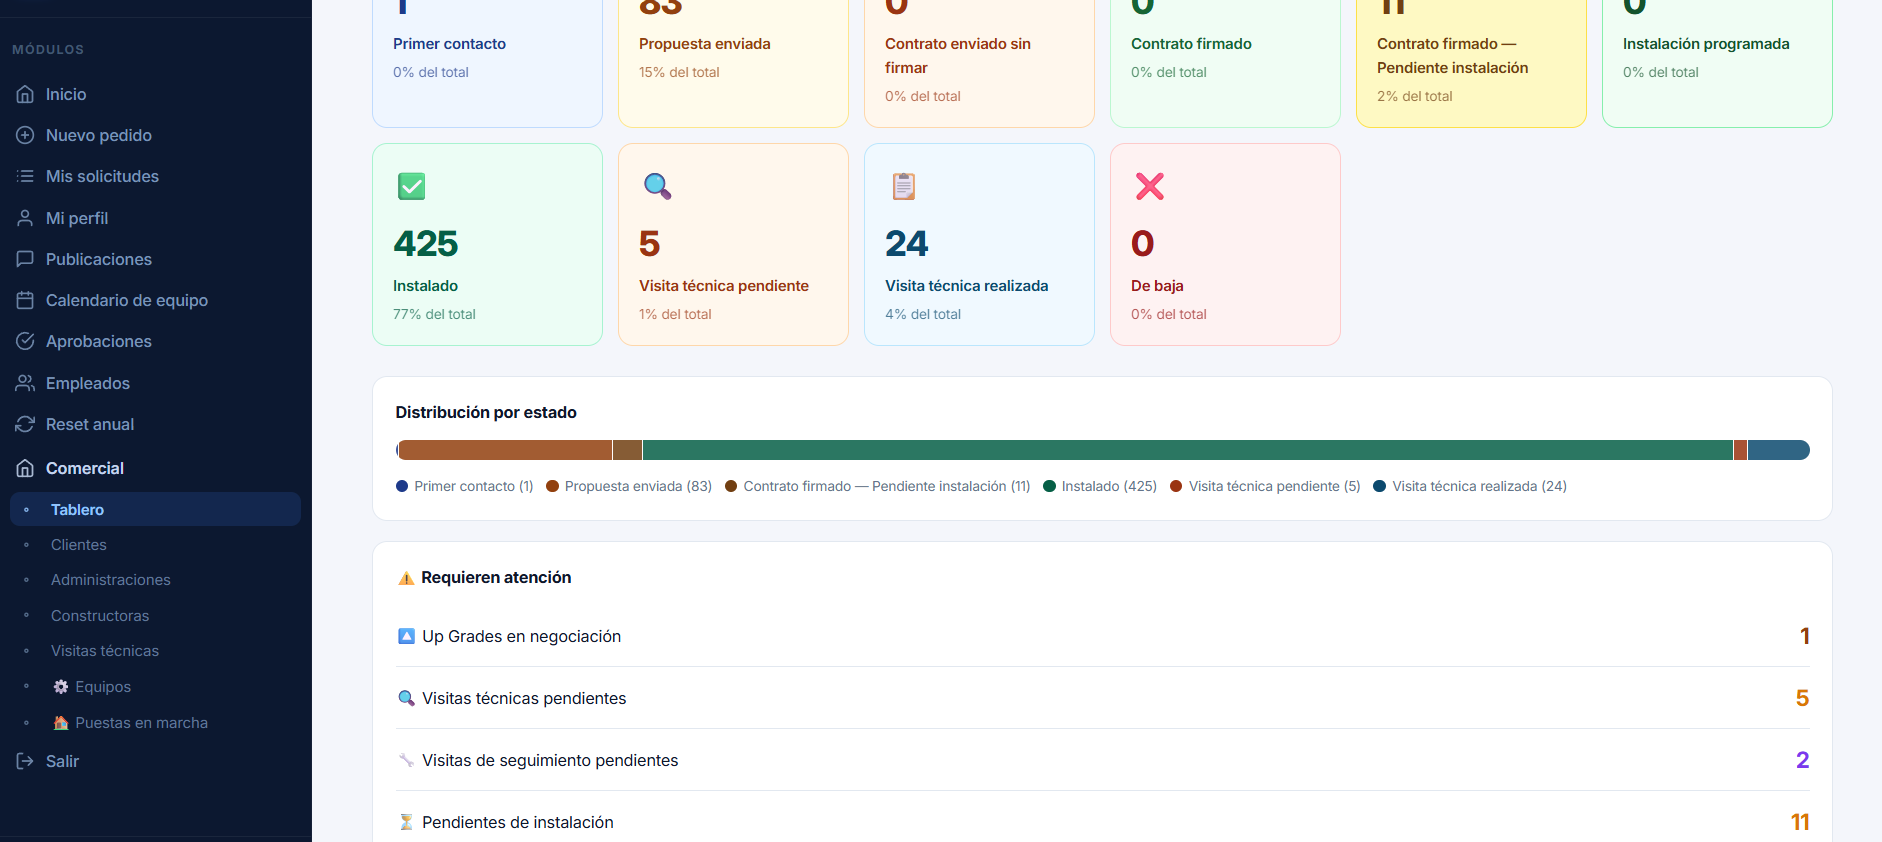Click the green Instalado segment of distribution bar
Image resolution: width=1882 pixels, height=842 pixels.
click(1188, 450)
